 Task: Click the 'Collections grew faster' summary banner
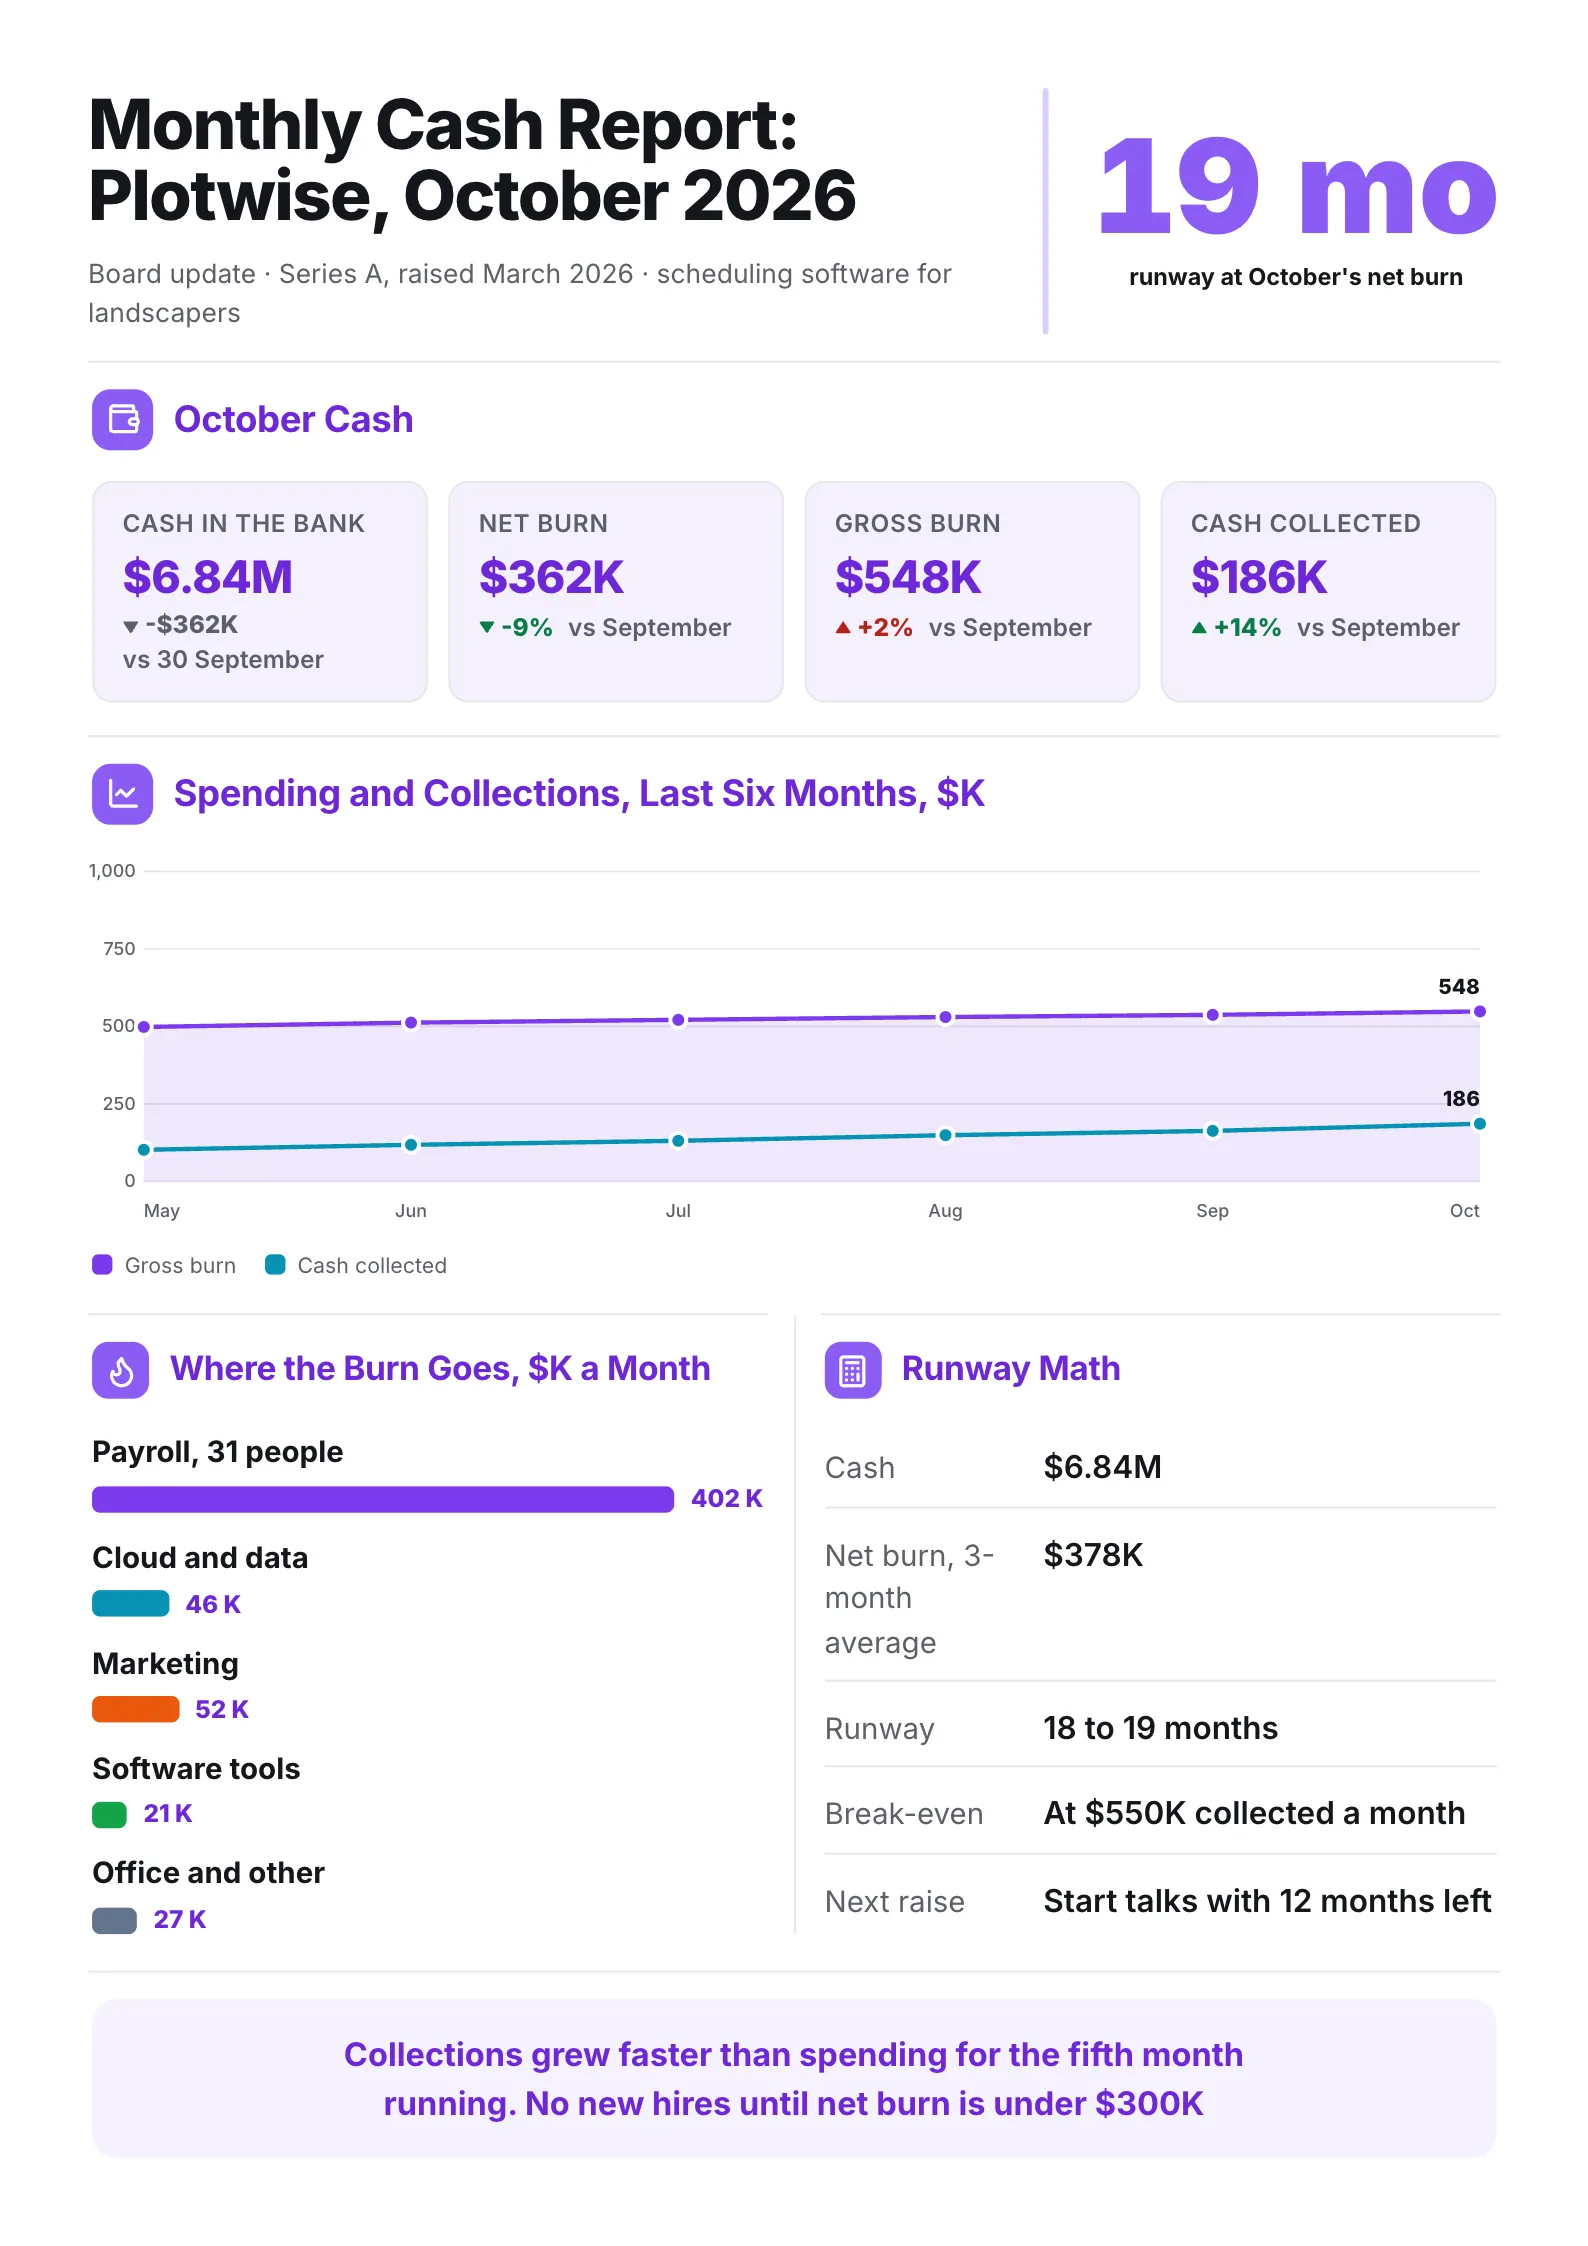click(x=794, y=2079)
